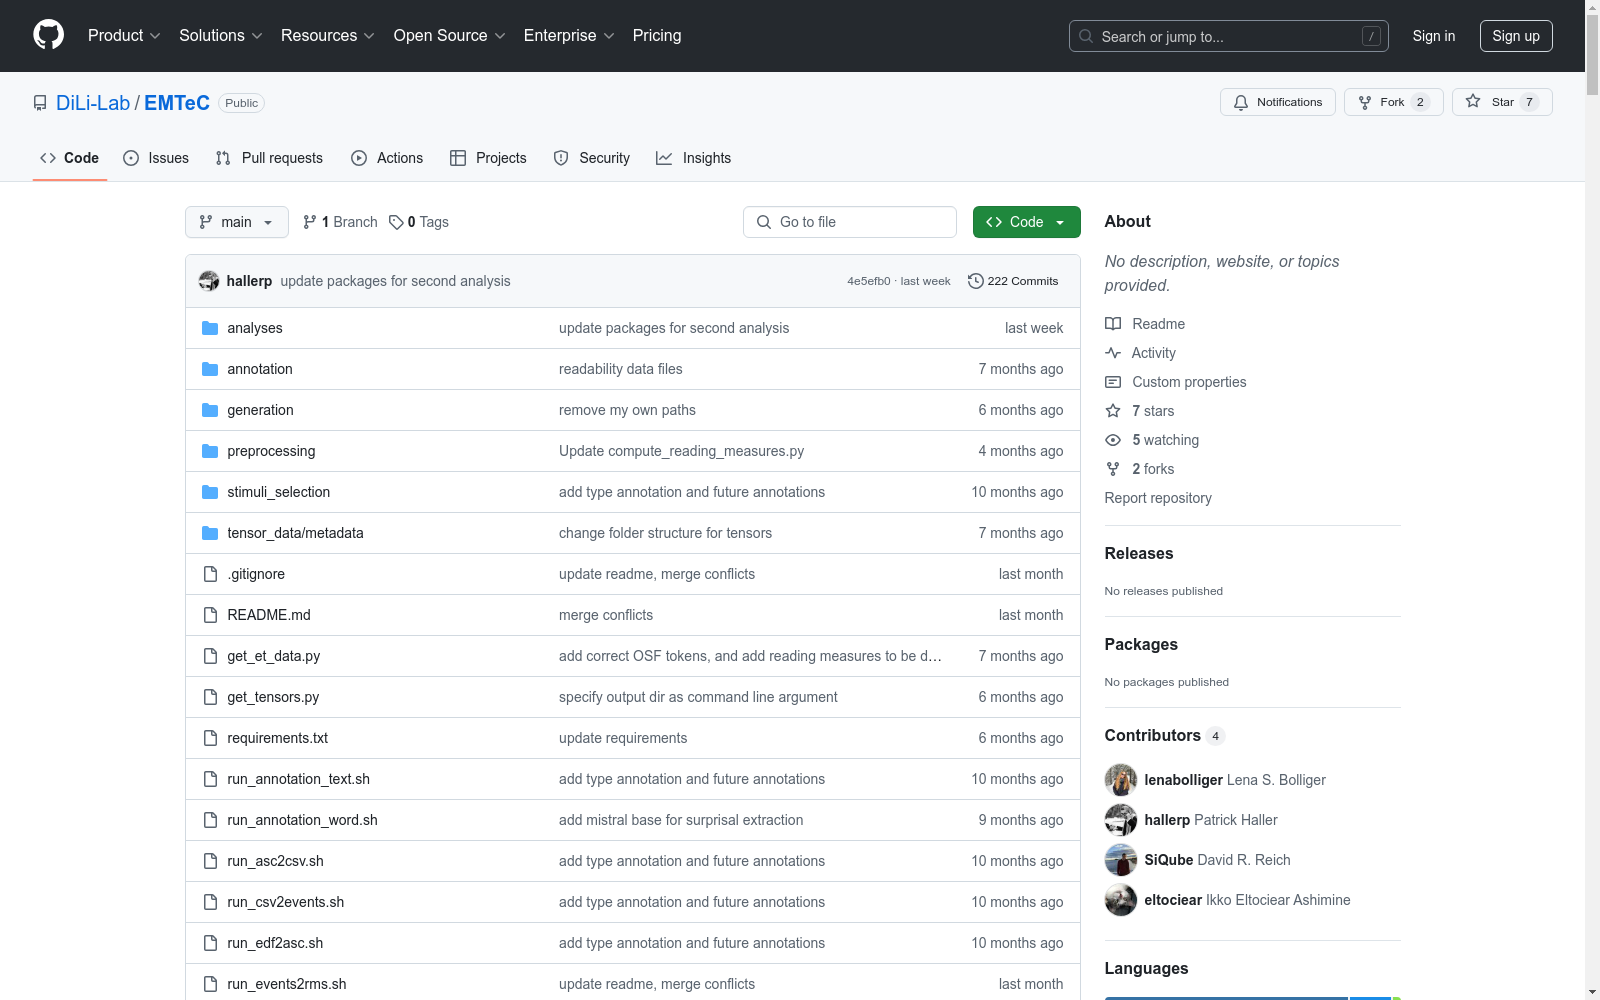
Task: Click the analyses folder icon
Action: point(210,328)
